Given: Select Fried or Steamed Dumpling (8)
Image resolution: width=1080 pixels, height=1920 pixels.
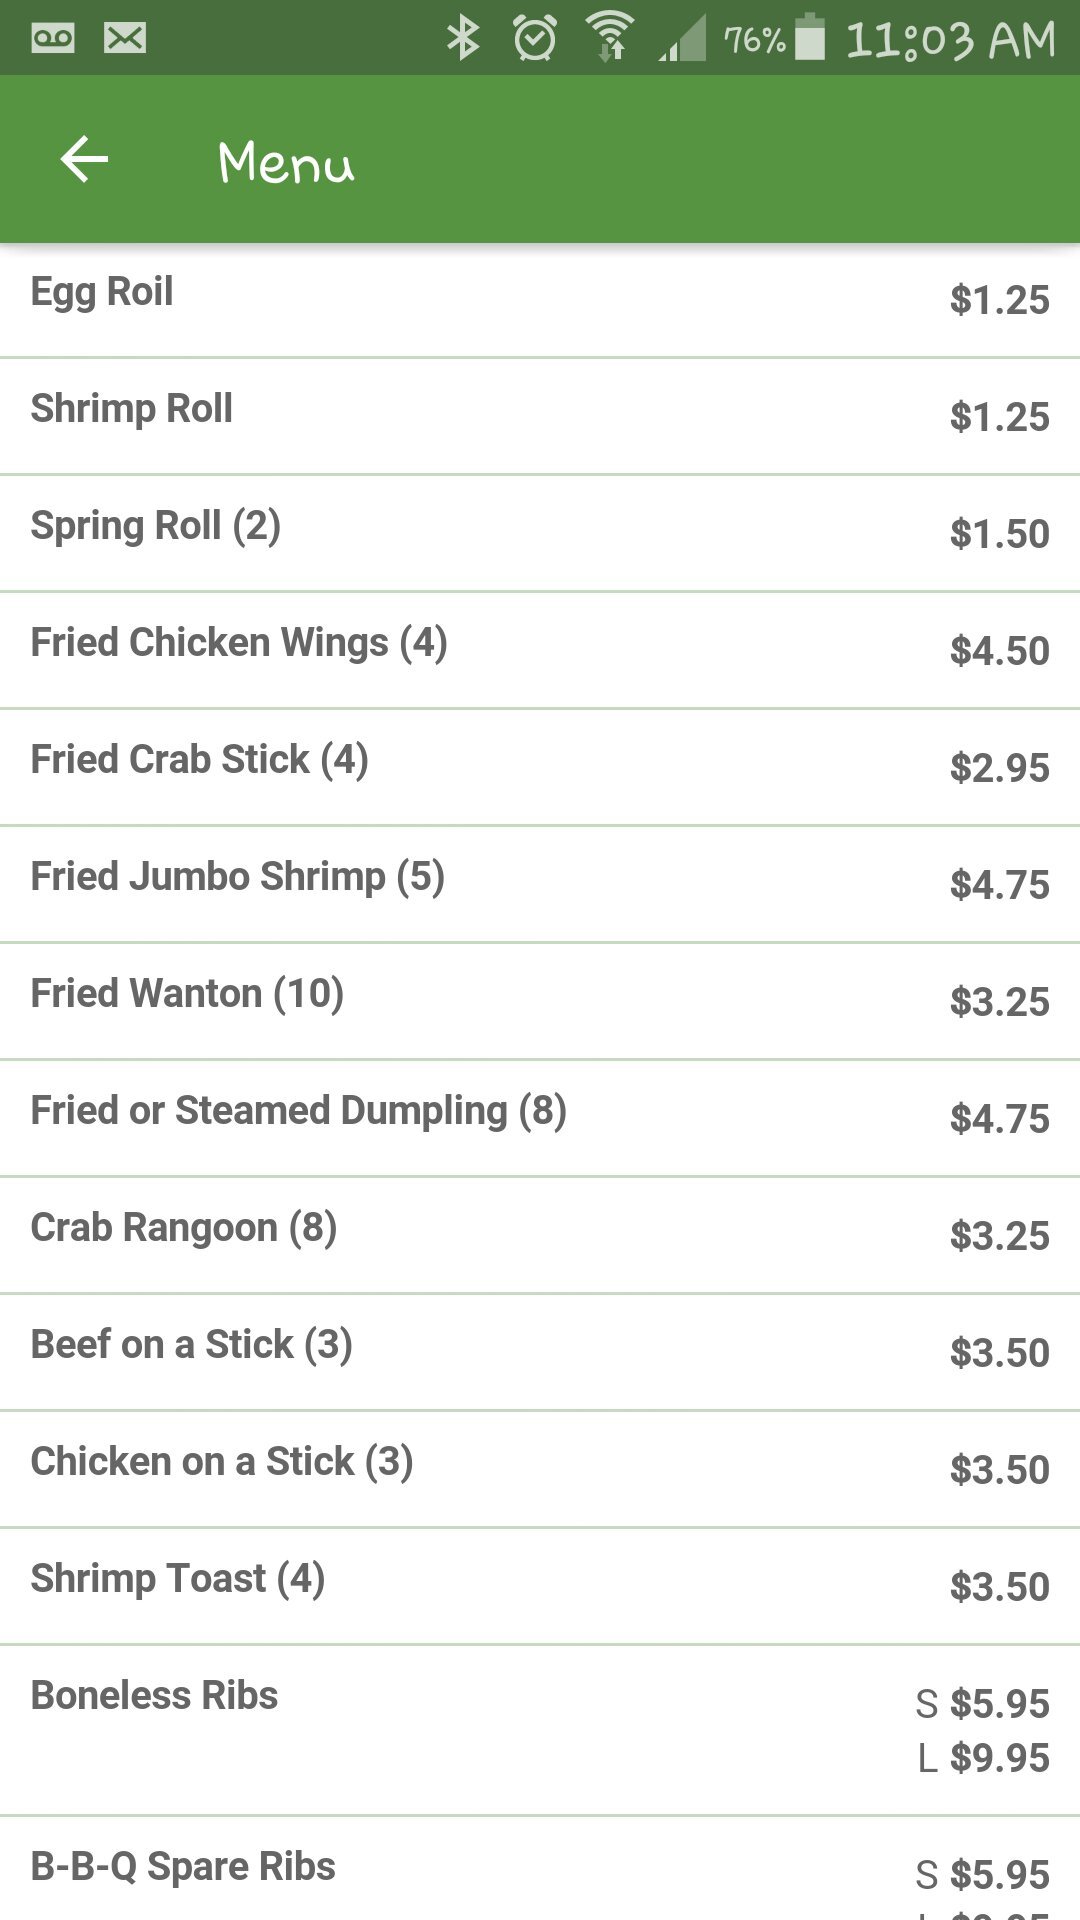Looking at the screenshot, I should 299,1111.
